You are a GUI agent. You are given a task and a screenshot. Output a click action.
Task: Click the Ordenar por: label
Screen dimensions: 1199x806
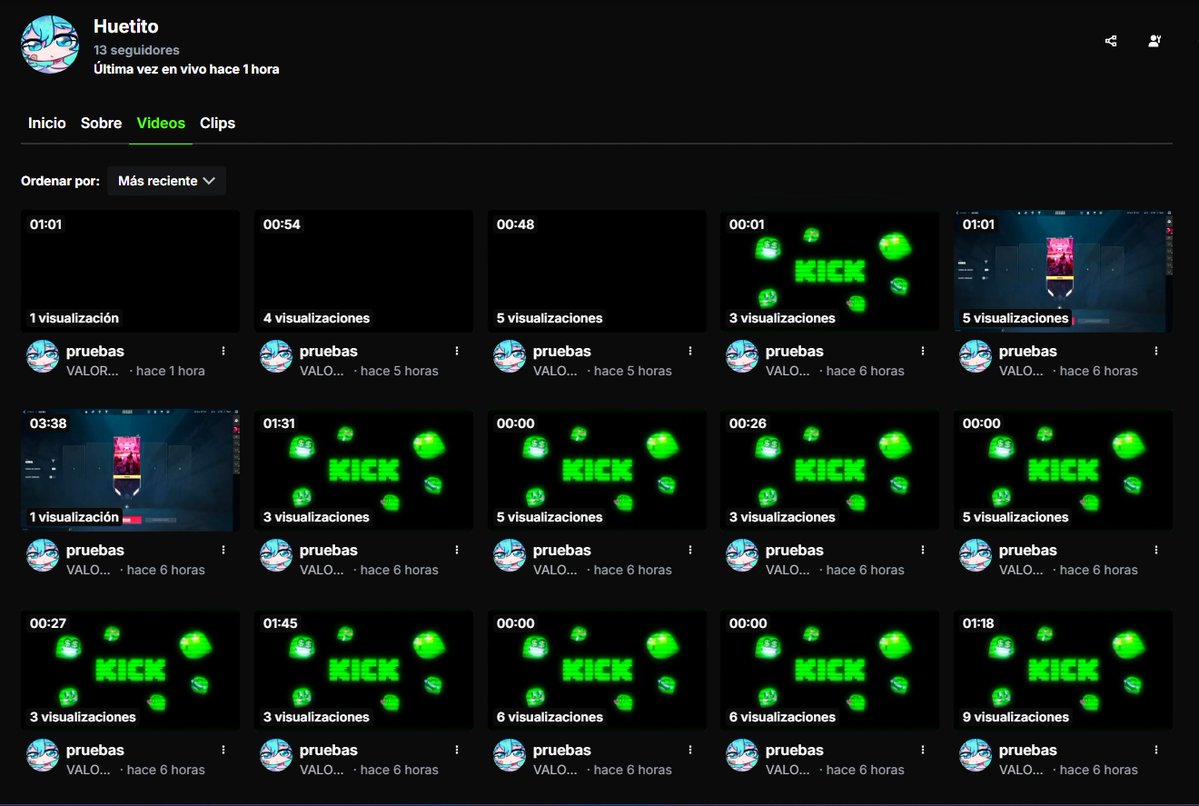pos(60,181)
